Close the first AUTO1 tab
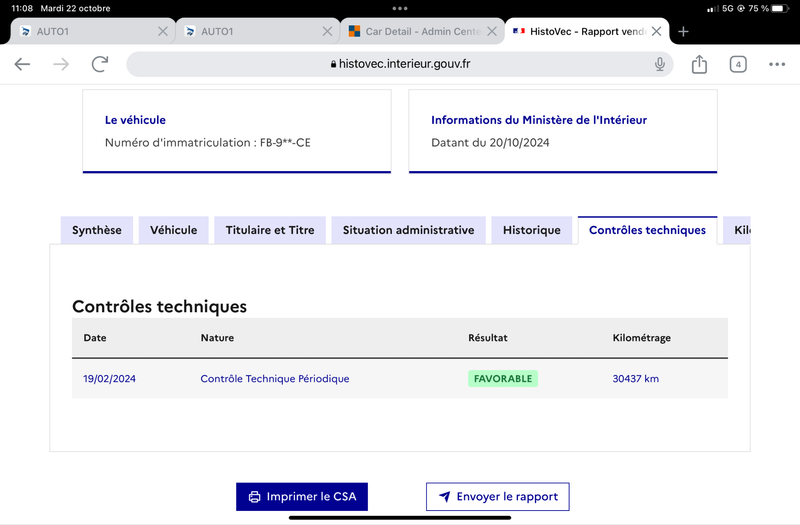This screenshot has width=800, height=525. (163, 32)
